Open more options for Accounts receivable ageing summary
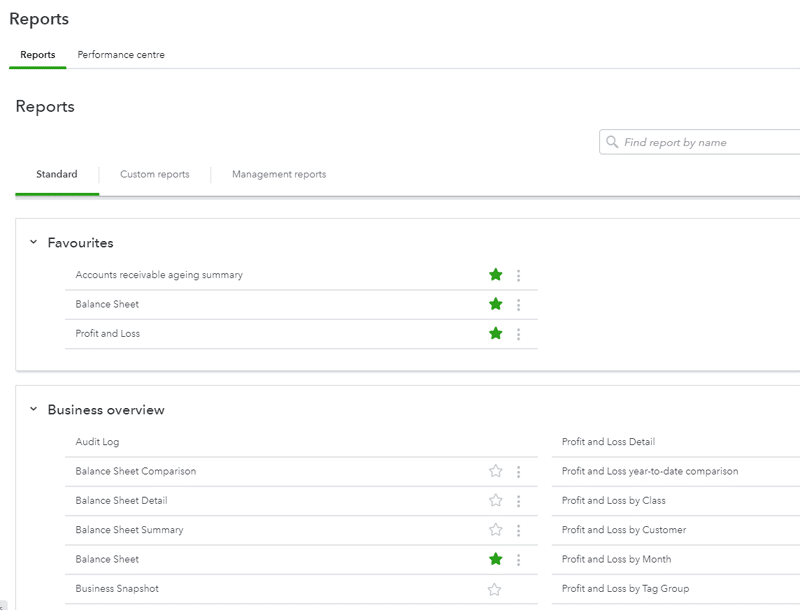The height and width of the screenshot is (610, 800). [x=518, y=275]
